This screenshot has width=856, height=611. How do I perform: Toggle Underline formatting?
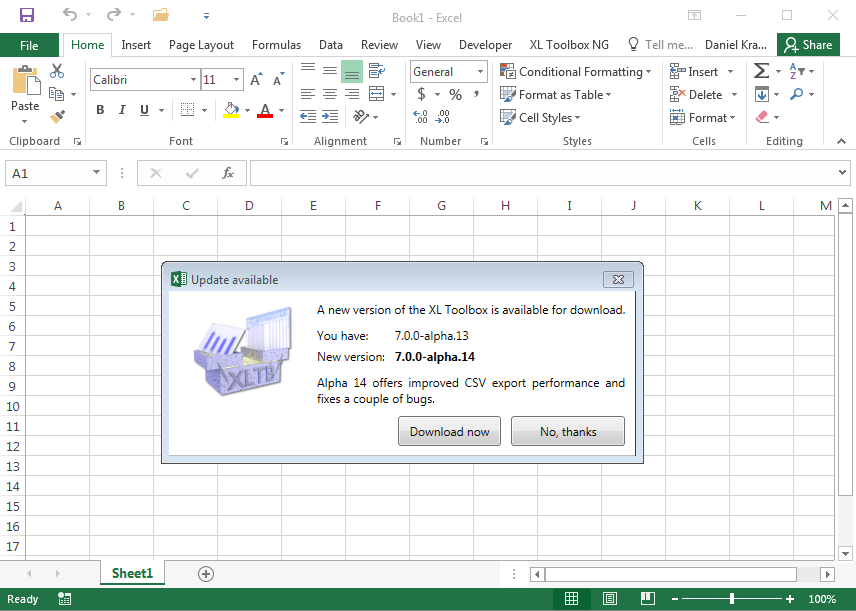[144, 110]
